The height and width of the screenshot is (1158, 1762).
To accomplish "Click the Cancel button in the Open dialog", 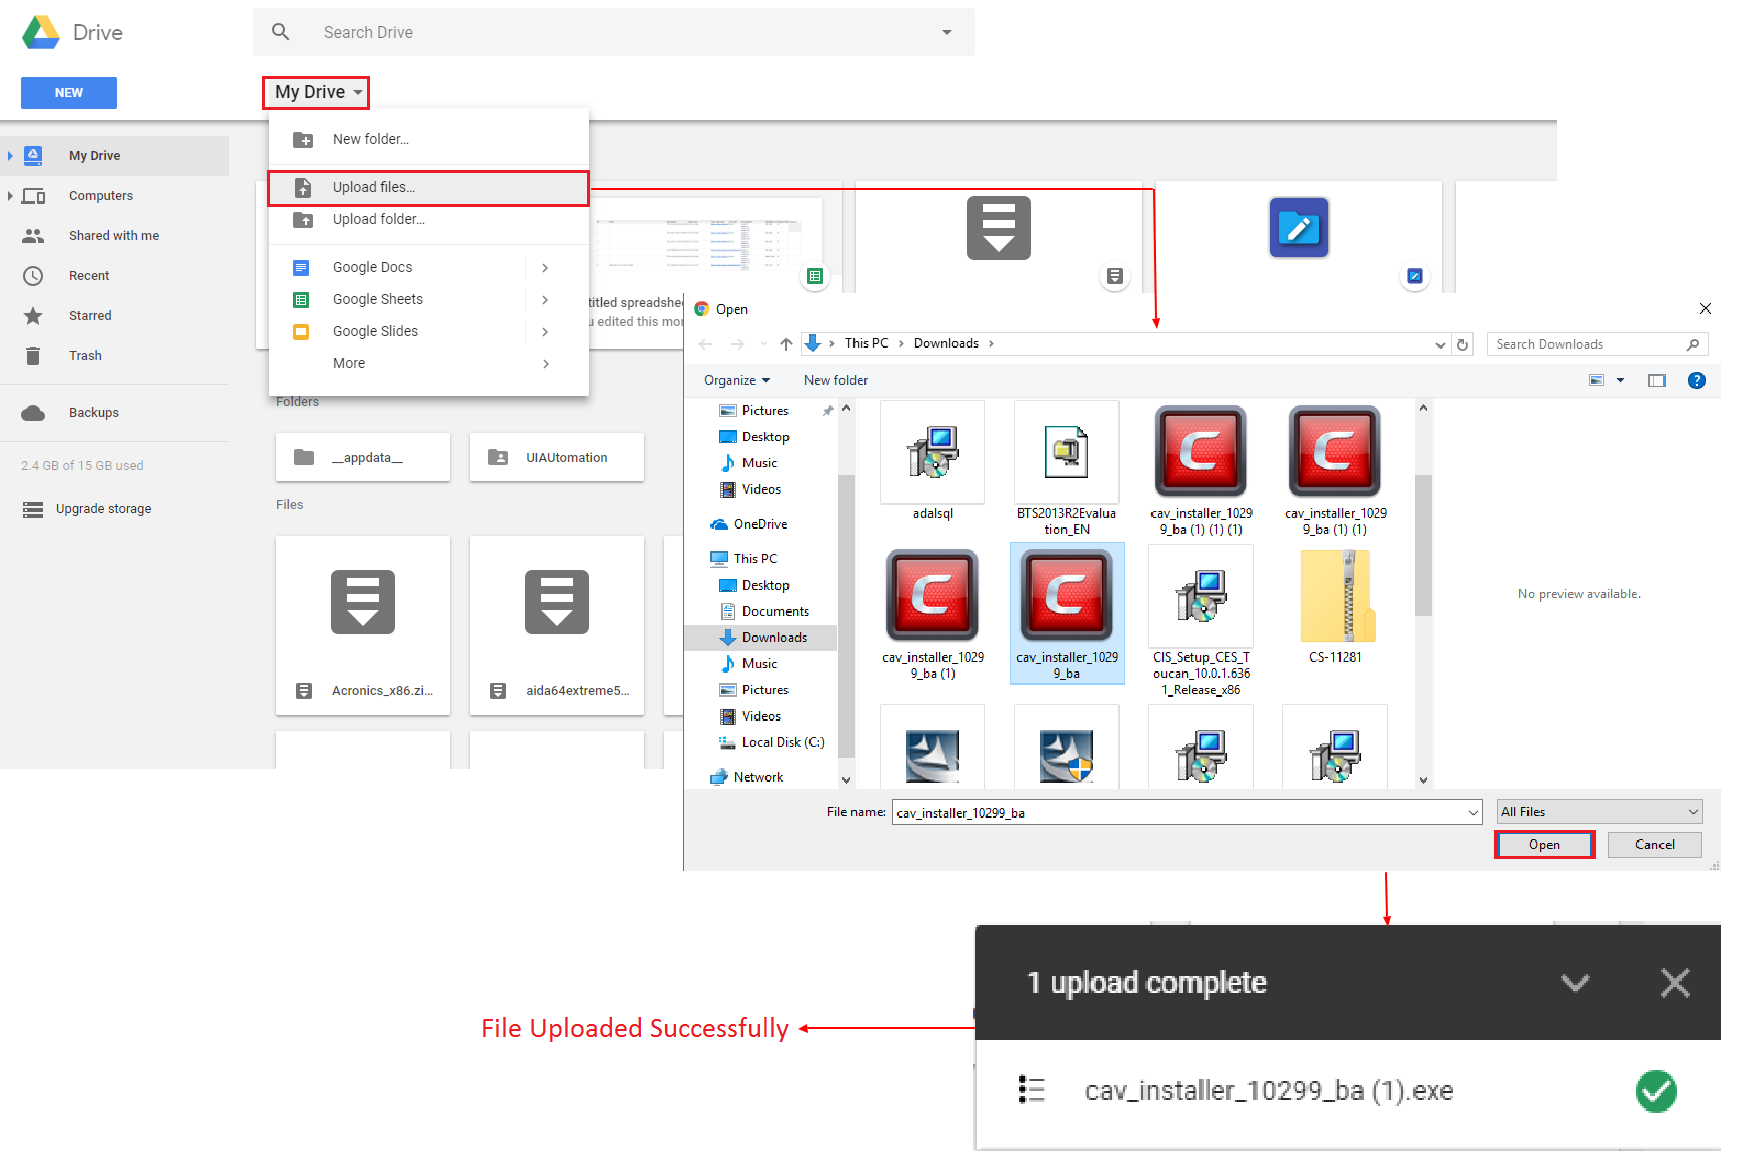I will click(x=1654, y=844).
